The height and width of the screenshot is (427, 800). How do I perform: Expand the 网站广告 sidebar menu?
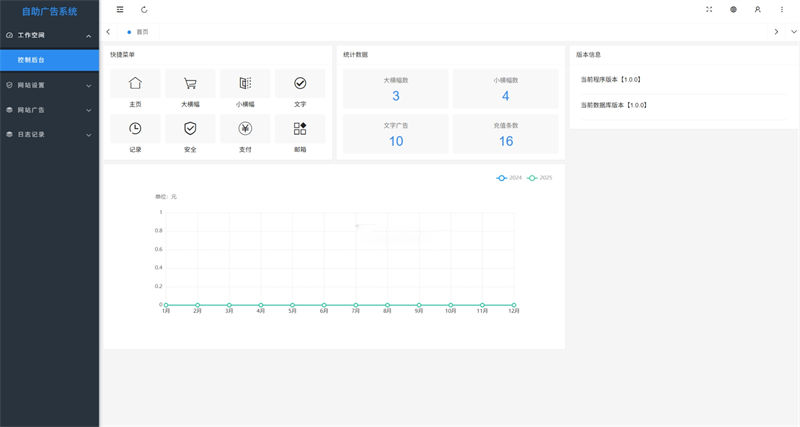click(49, 110)
